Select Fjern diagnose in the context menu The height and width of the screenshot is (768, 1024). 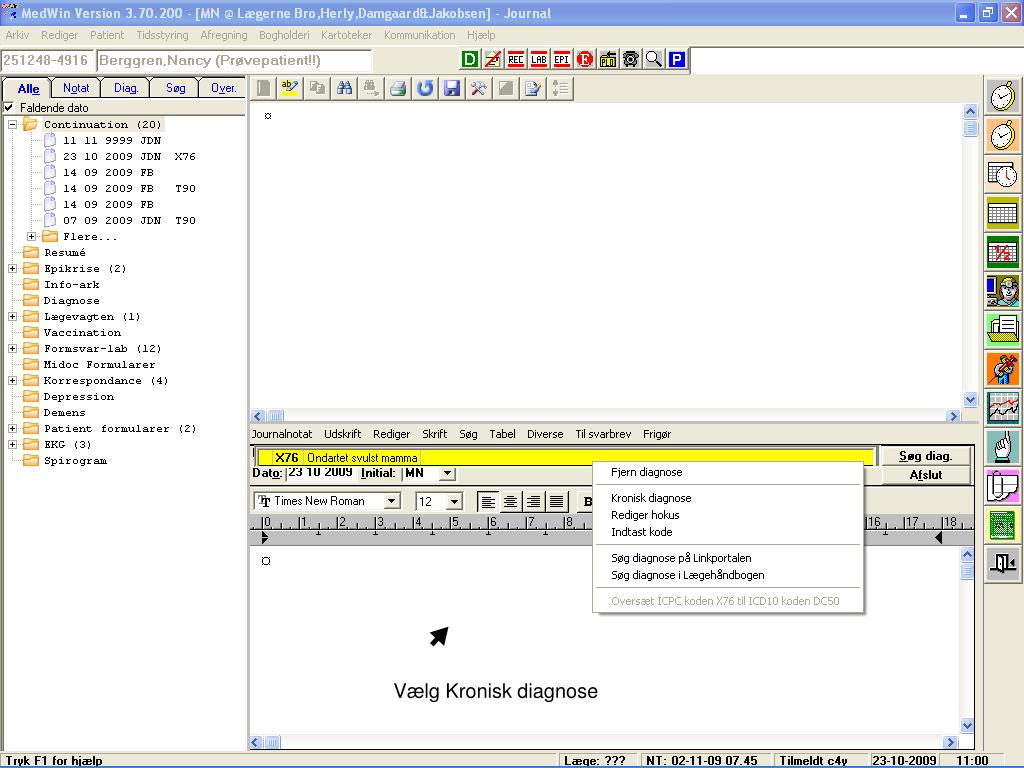point(647,472)
